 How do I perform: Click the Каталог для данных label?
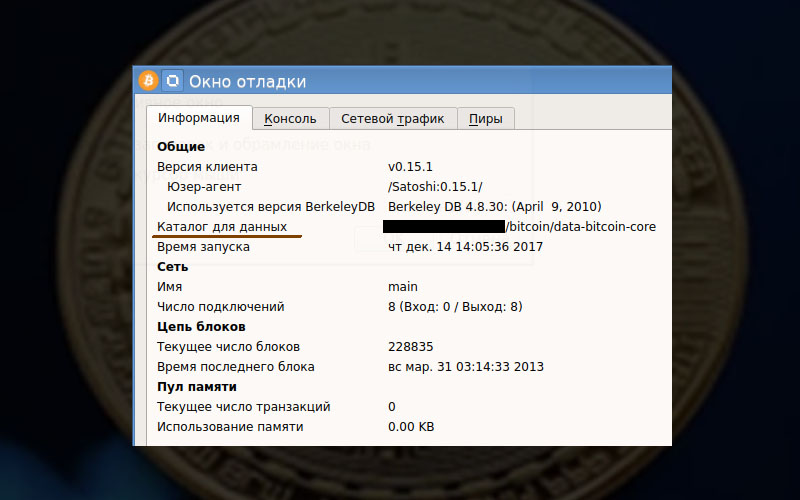point(222,227)
